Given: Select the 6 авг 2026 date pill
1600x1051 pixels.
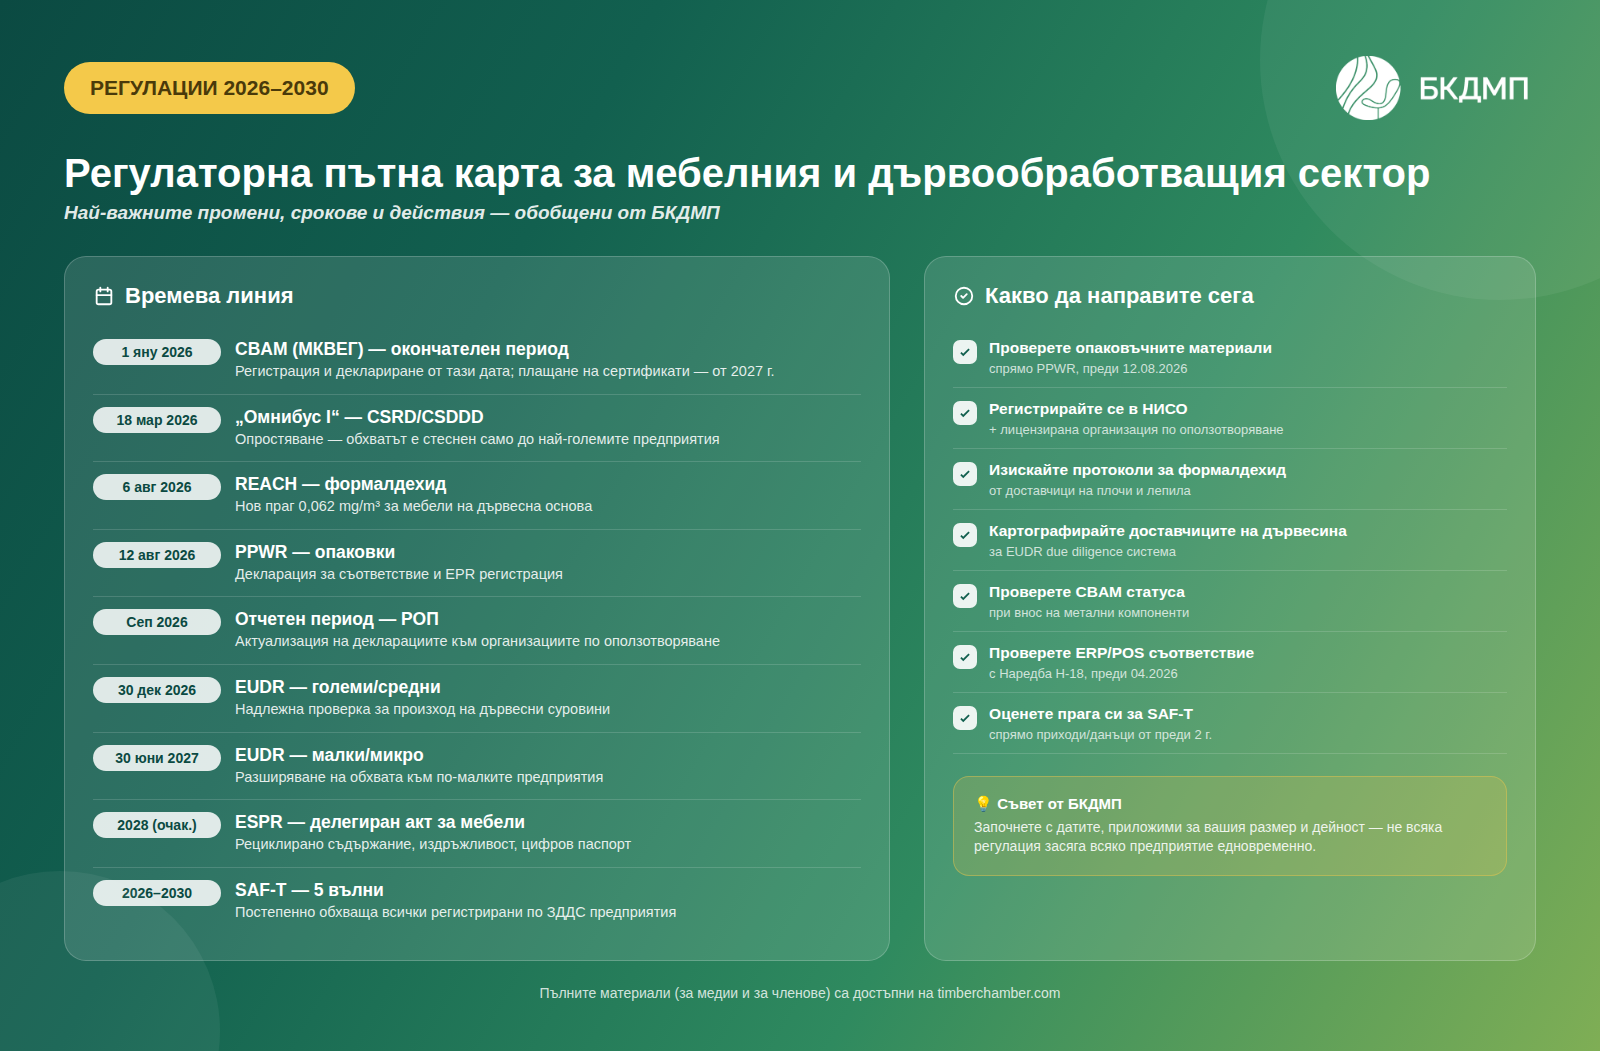Looking at the screenshot, I should 157,487.
